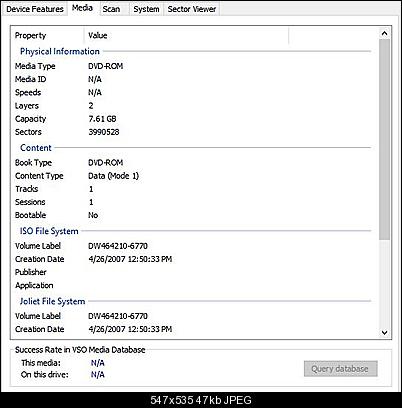The image size is (402, 408).
Task: Open the Sector Viewer tab
Action: click(x=192, y=9)
